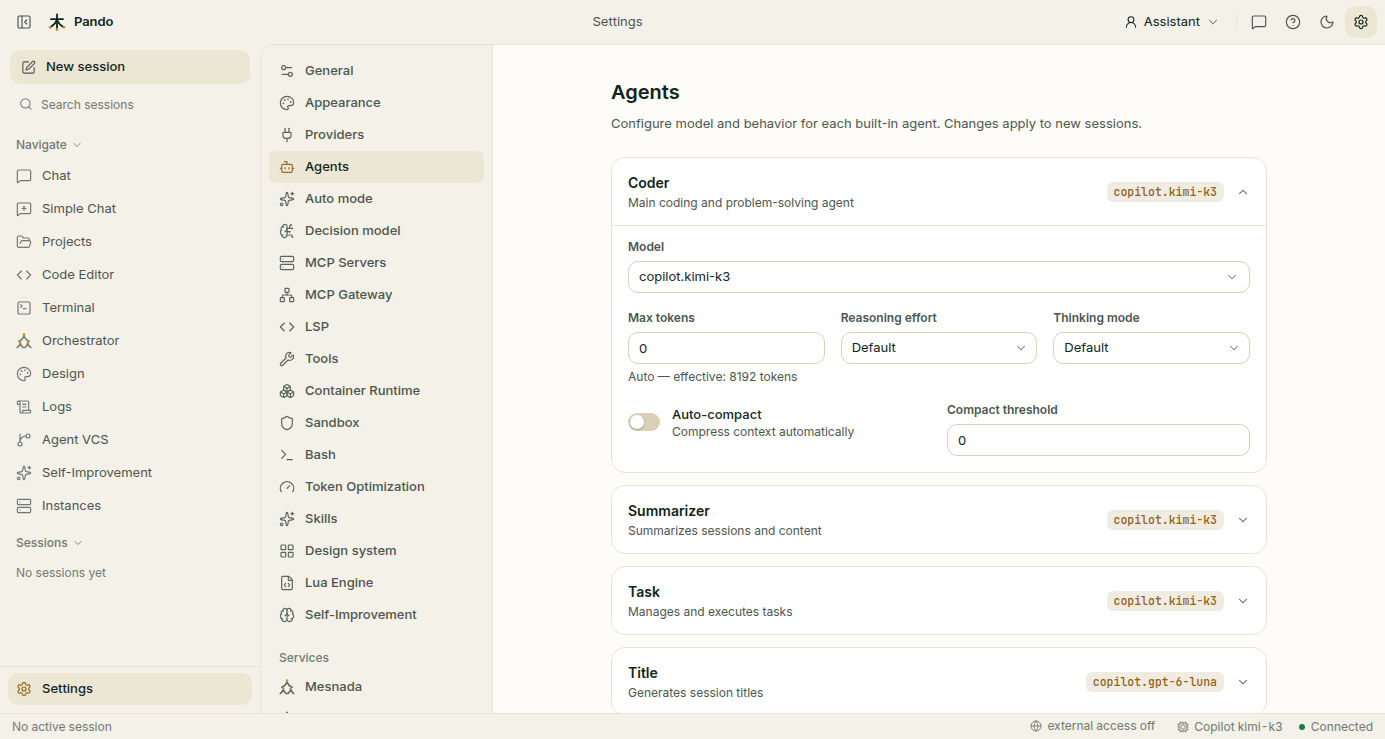Select the Token Optimization settings tab
The width and height of the screenshot is (1385, 739).
tap(376, 487)
